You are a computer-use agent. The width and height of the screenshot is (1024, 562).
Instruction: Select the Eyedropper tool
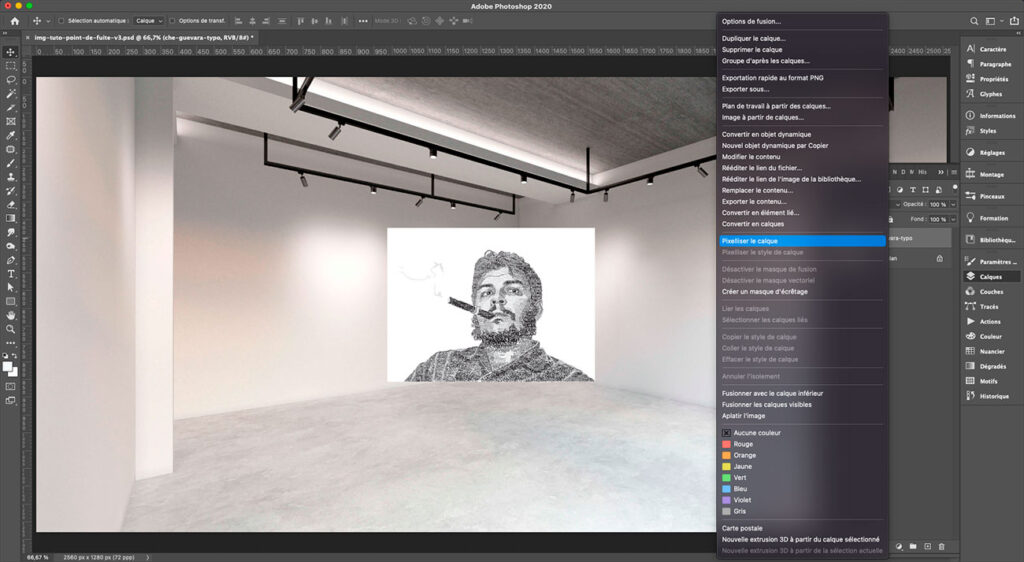(10, 135)
